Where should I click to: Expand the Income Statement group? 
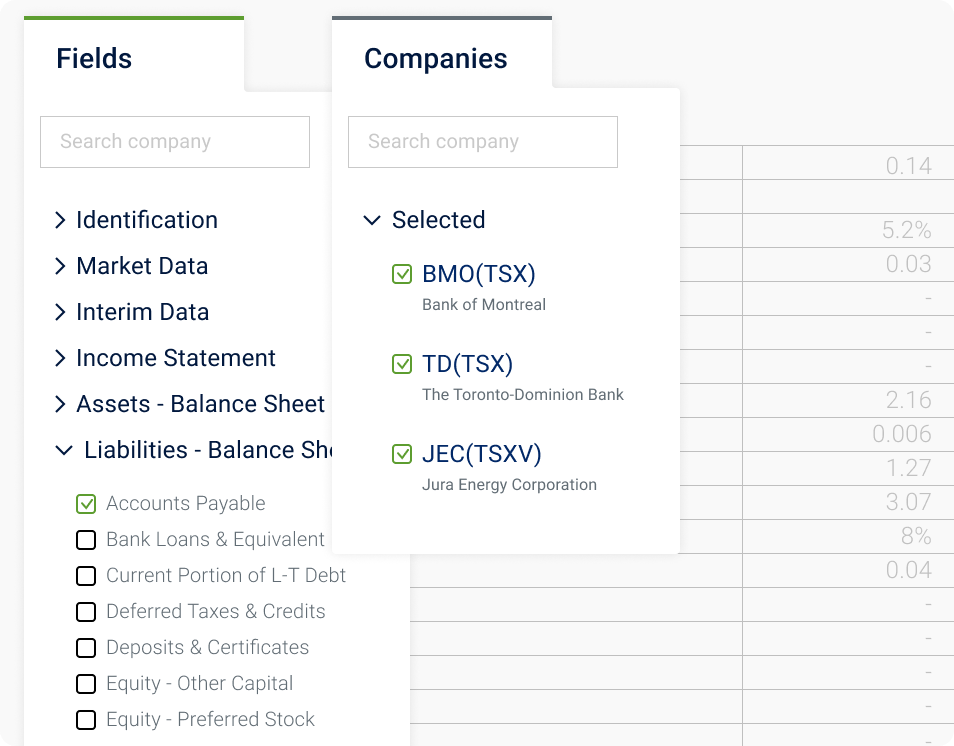coord(60,358)
